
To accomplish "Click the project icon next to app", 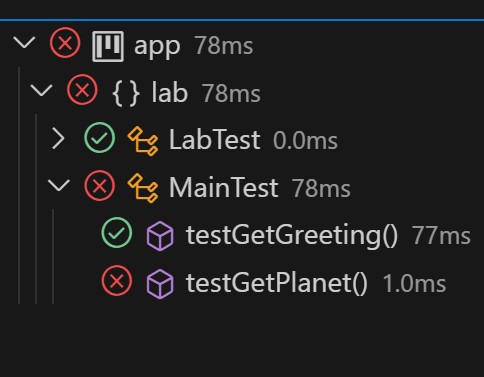I will [108, 46].
